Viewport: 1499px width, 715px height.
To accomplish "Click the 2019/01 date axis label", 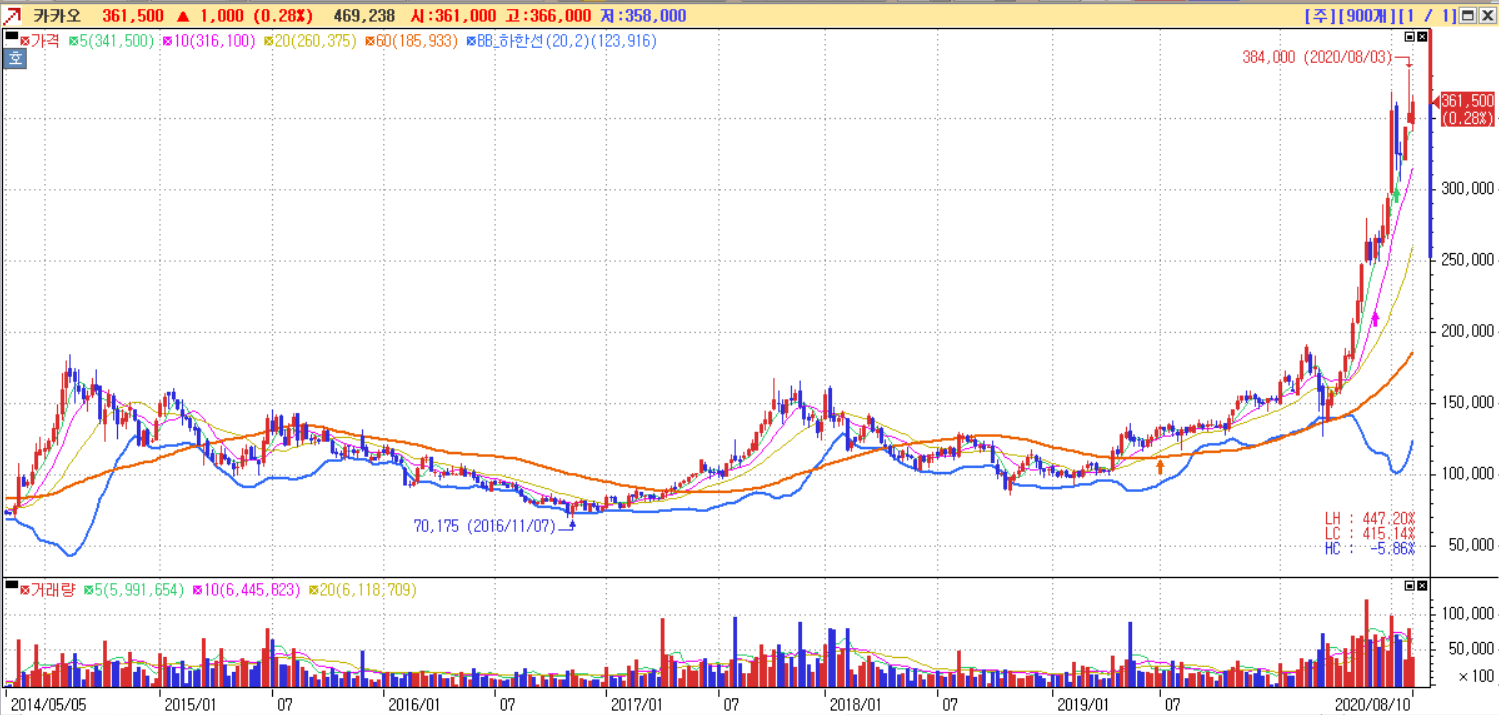I will click(x=1083, y=704).
